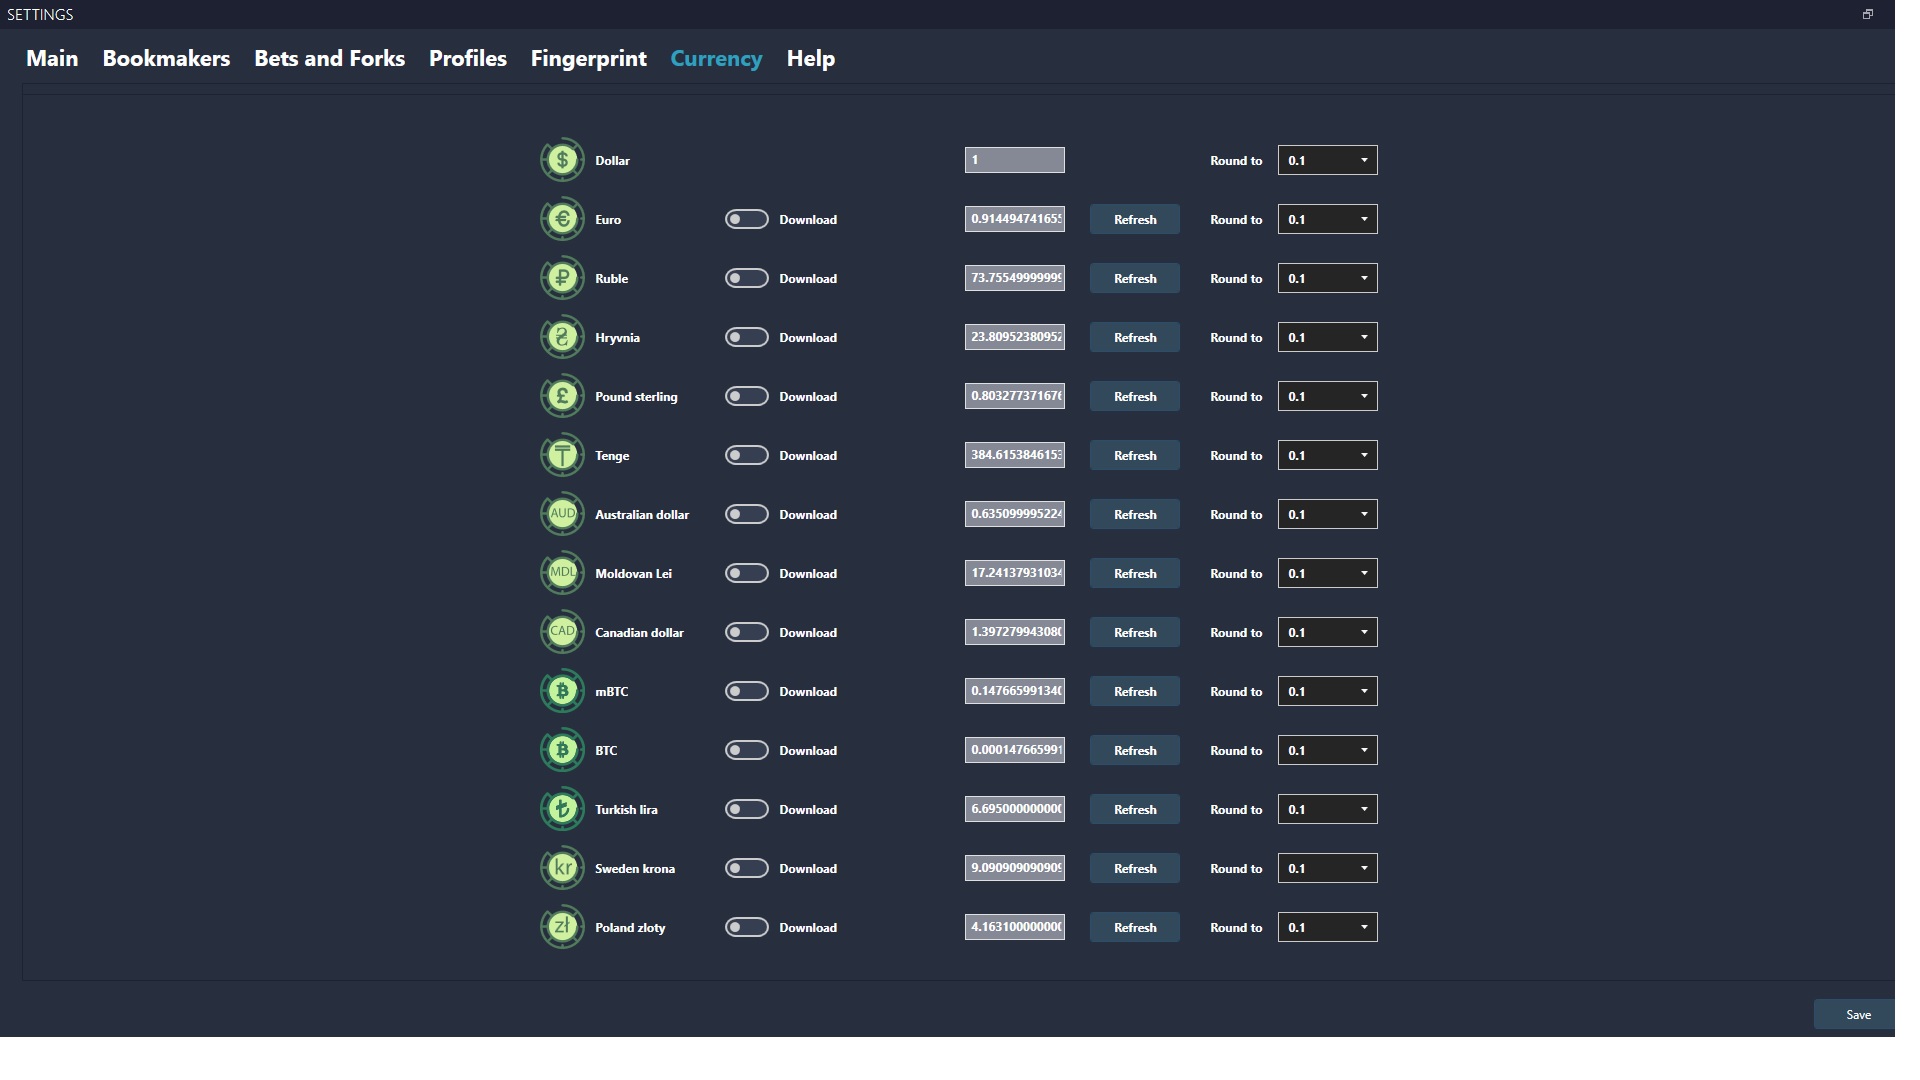Open the Help tab

(810, 59)
